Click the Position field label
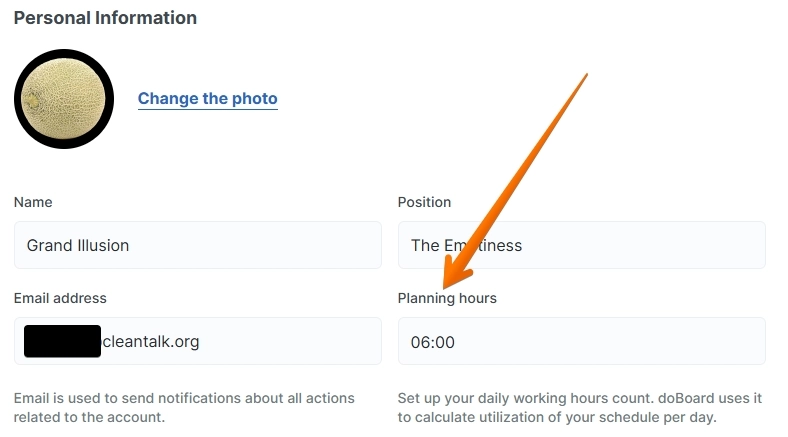 [424, 202]
